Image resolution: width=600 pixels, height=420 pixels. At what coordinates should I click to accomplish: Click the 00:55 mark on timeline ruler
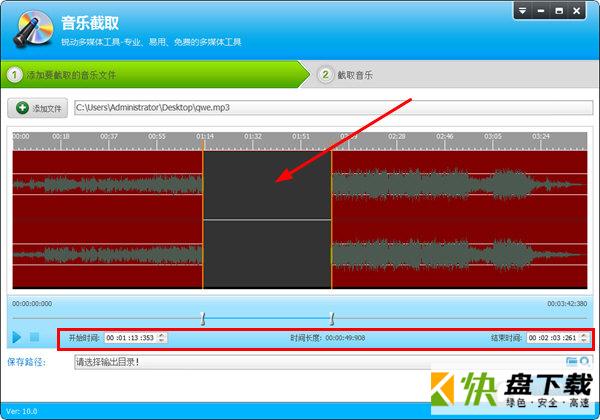(x=157, y=136)
